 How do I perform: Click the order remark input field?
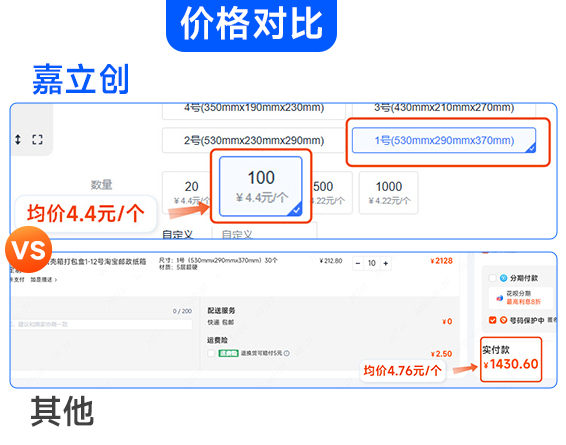[x=101, y=324]
